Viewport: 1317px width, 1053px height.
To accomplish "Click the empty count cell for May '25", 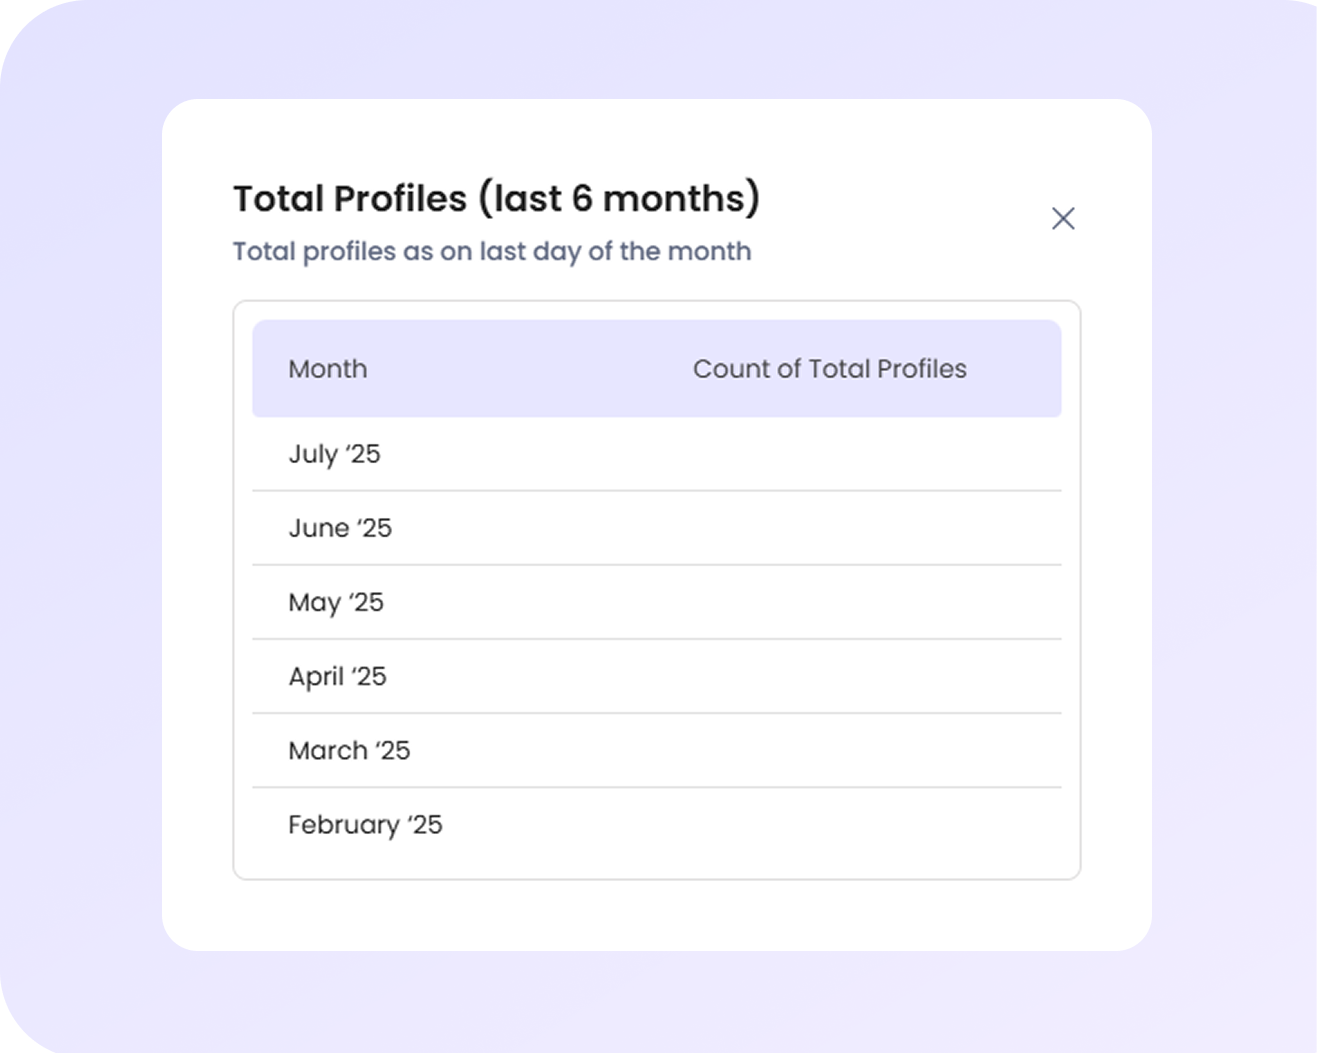I will pos(829,602).
